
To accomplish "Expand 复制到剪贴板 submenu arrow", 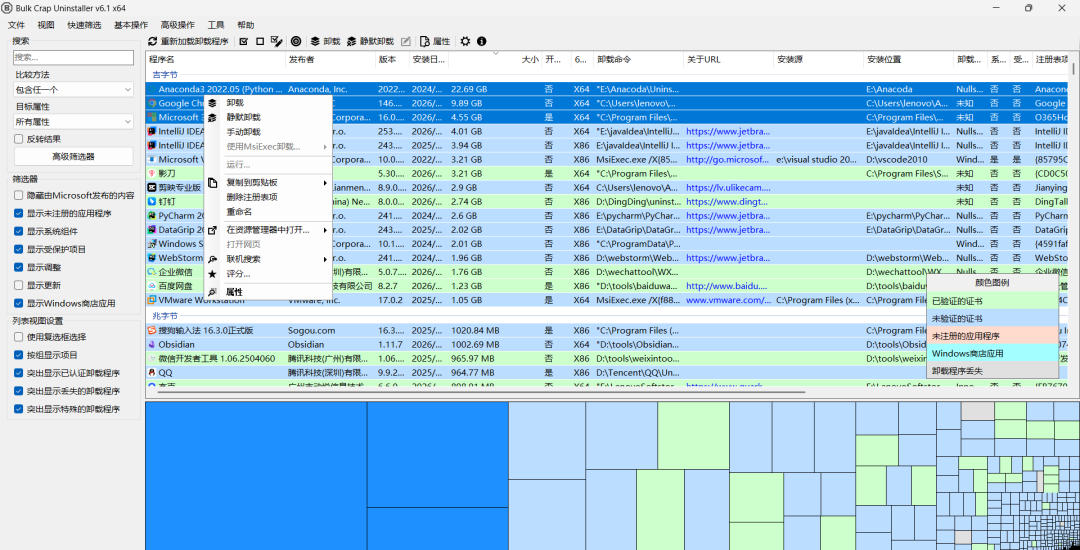I will coord(324,183).
